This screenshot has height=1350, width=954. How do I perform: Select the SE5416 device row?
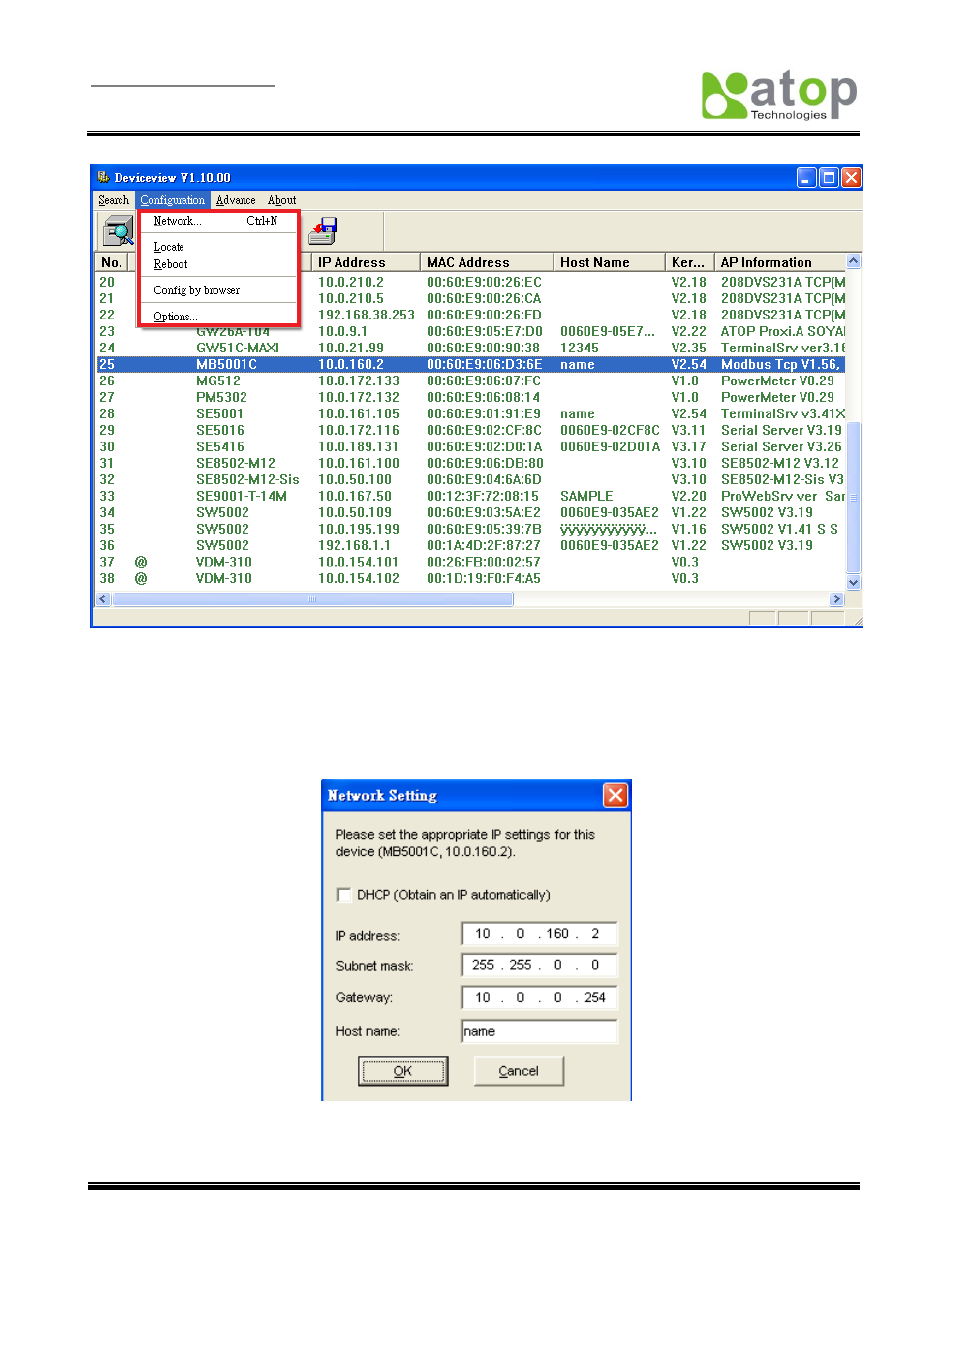(471, 447)
